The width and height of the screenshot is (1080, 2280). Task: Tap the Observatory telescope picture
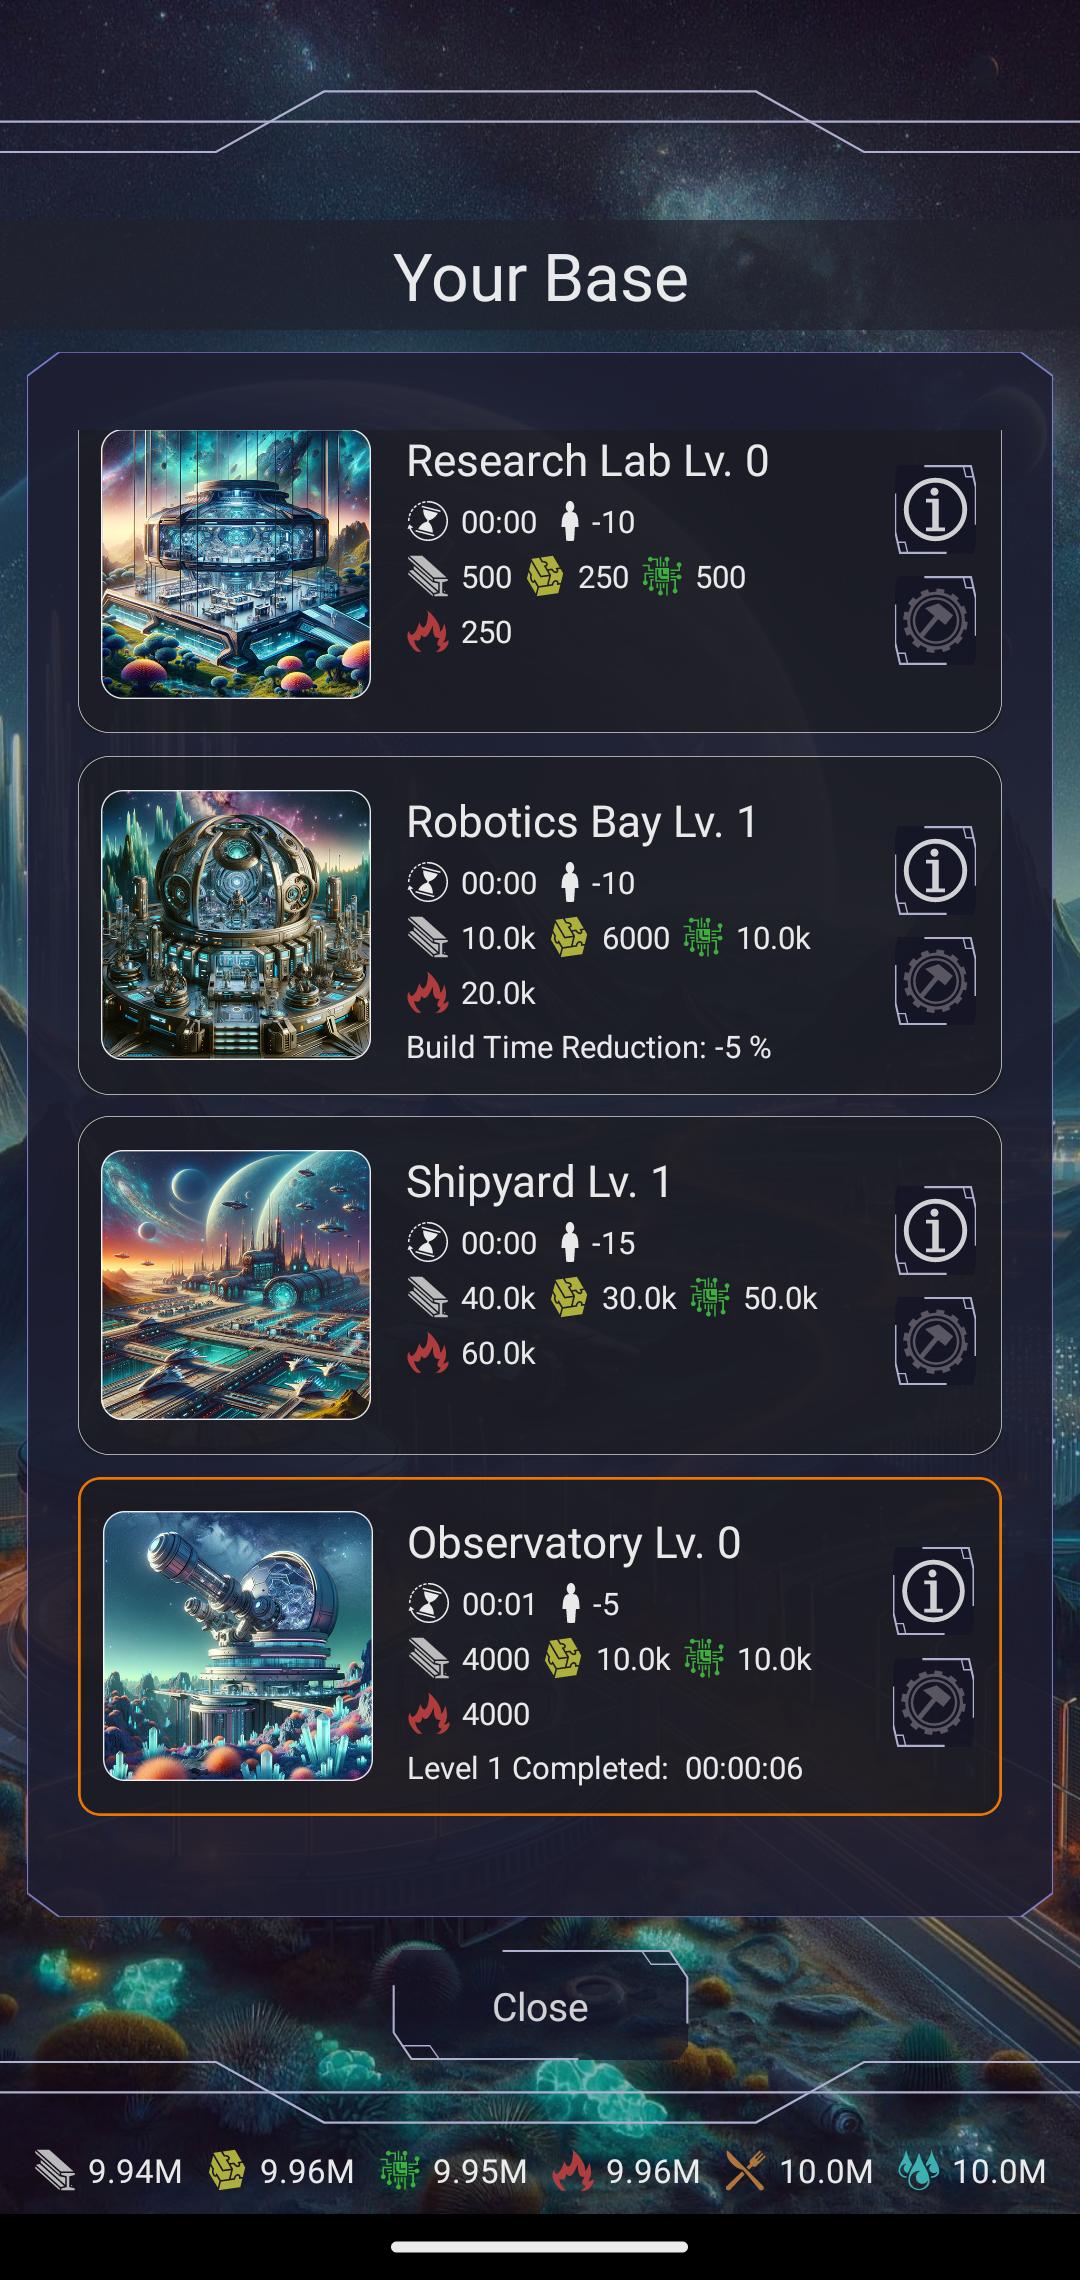coord(238,1646)
